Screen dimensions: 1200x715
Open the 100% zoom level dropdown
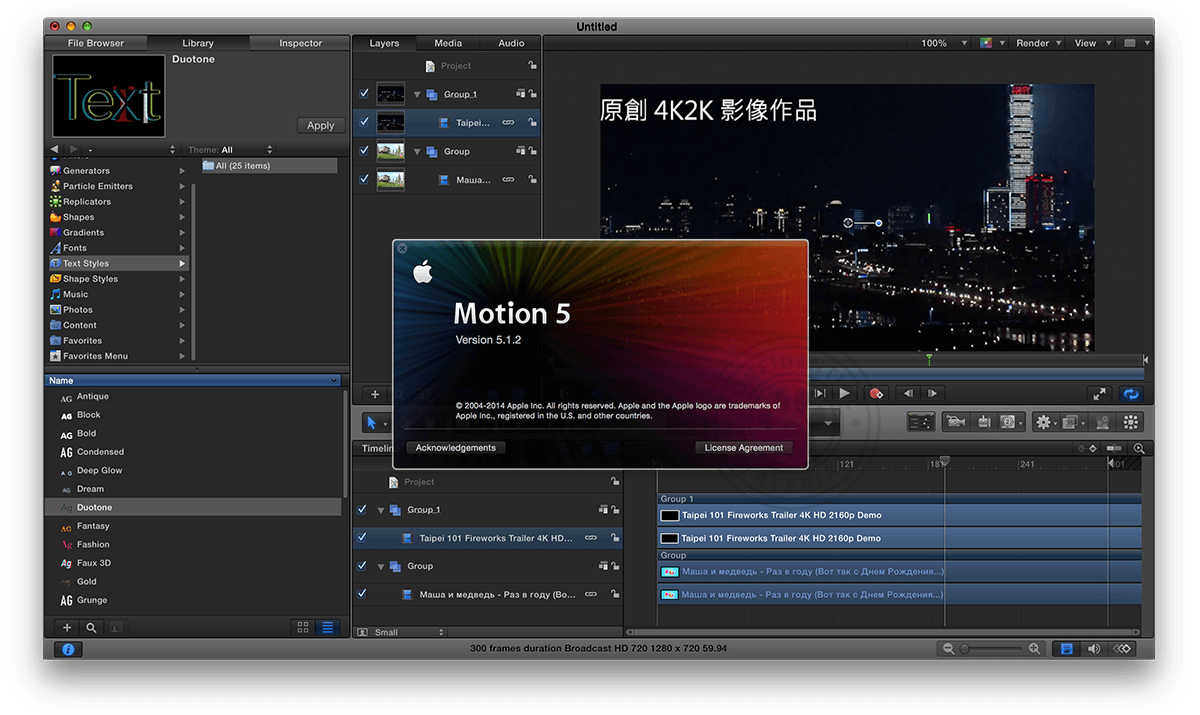click(x=943, y=43)
